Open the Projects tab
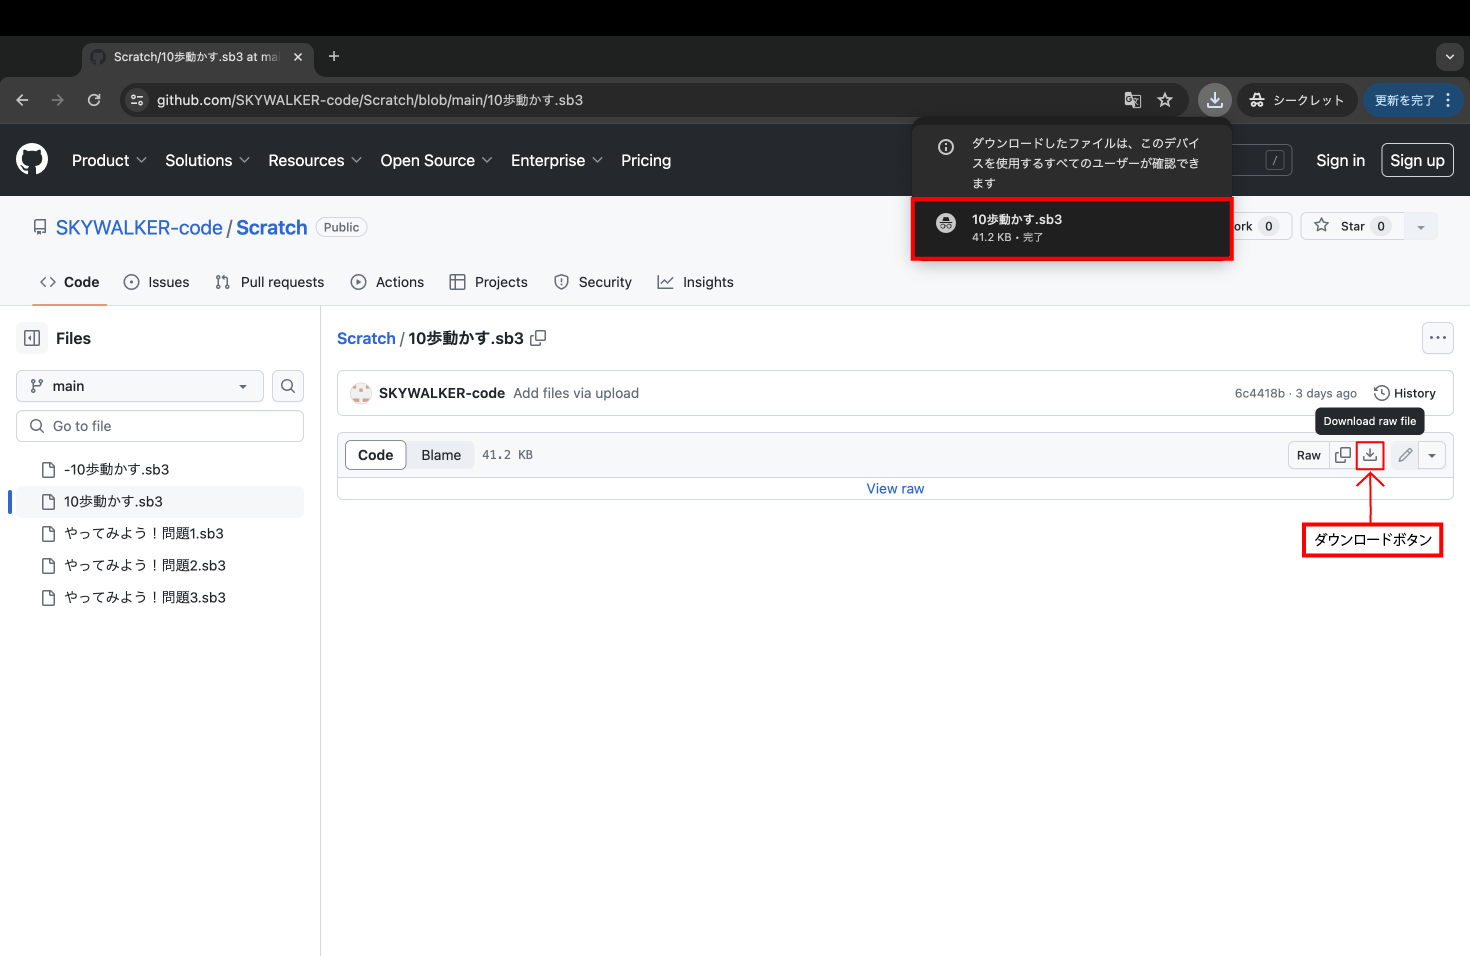 coord(488,282)
